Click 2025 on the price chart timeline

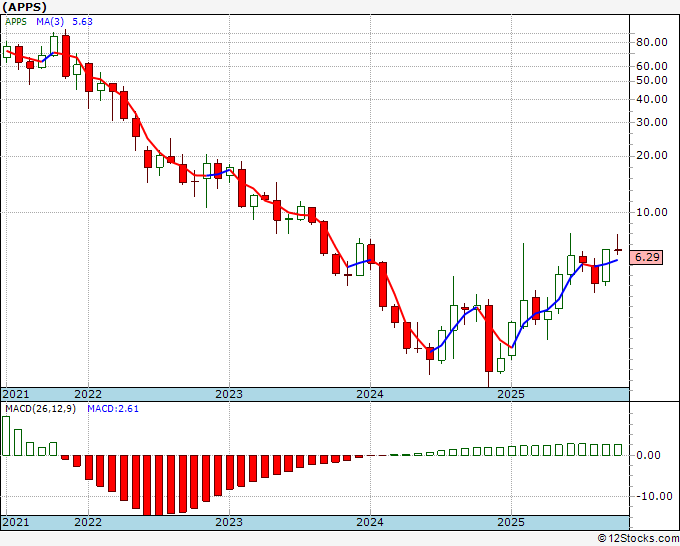pos(511,394)
